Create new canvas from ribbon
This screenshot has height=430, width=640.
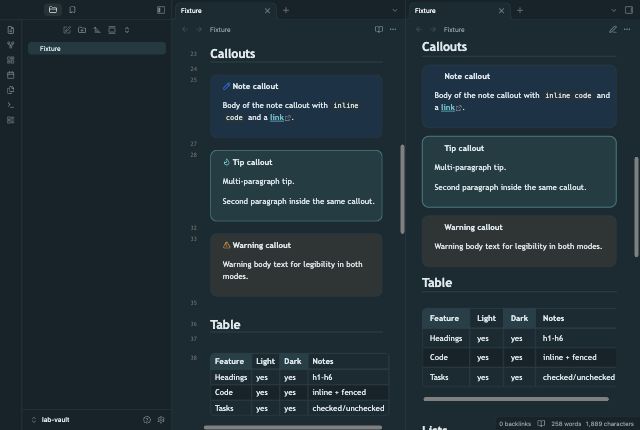pos(11,60)
